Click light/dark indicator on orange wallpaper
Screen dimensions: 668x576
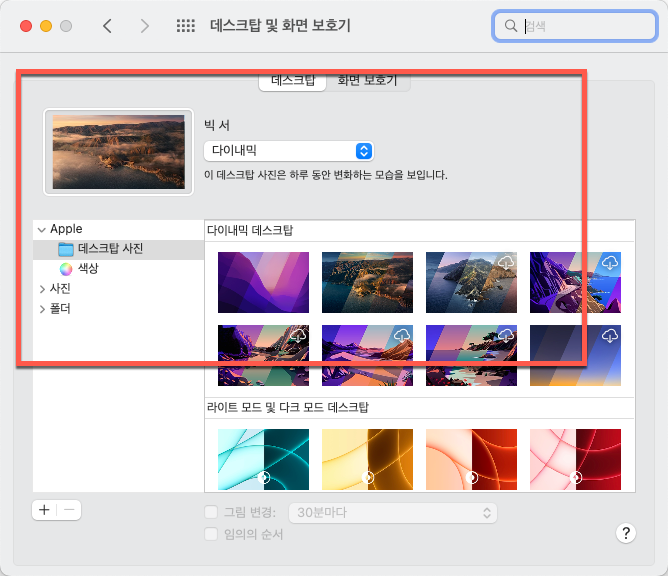point(472,477)
